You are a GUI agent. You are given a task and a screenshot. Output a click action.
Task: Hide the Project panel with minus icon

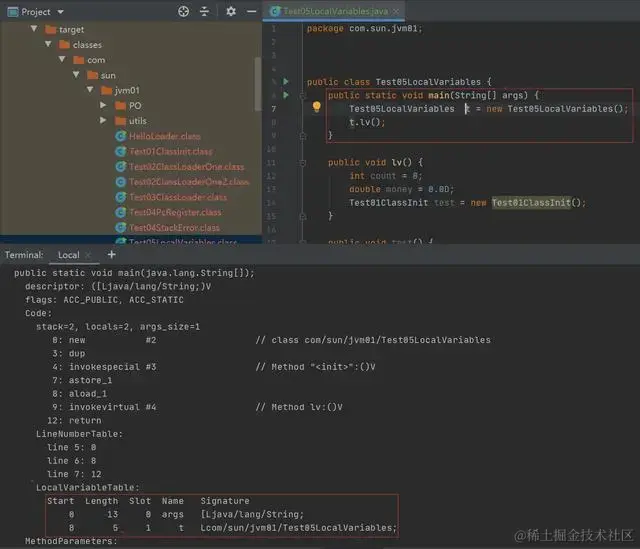[251, 11]
